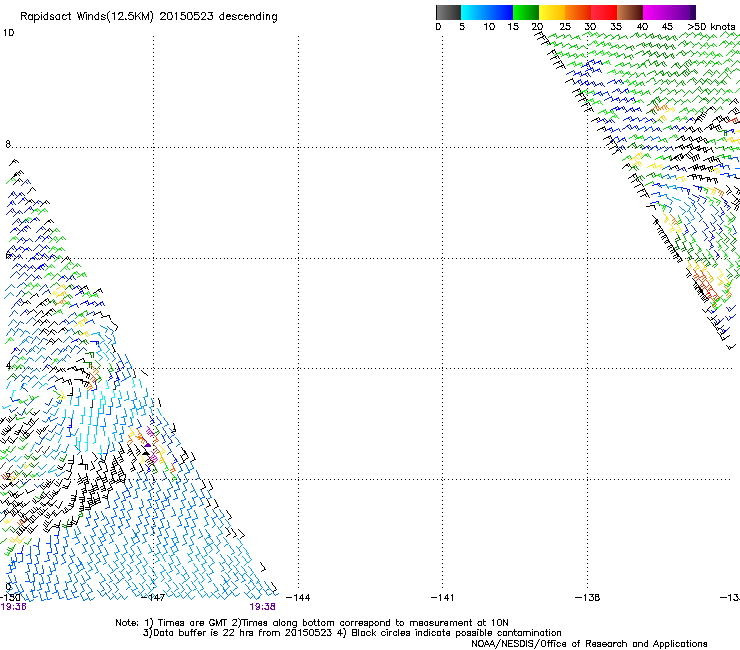The height and width of the screenshot is (650, 740).
Task: Click the '25' legend scale label
Action: click(x=565, y=27)
